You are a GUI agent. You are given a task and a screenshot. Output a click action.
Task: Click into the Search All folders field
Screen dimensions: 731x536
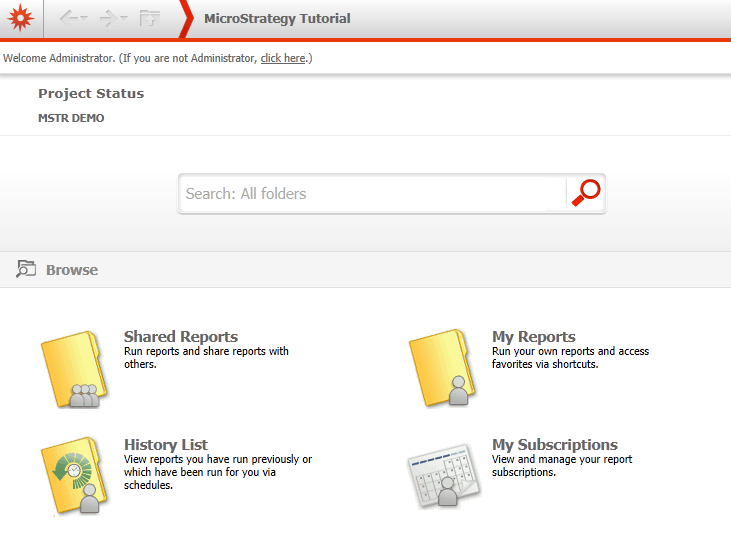(370, 194)
